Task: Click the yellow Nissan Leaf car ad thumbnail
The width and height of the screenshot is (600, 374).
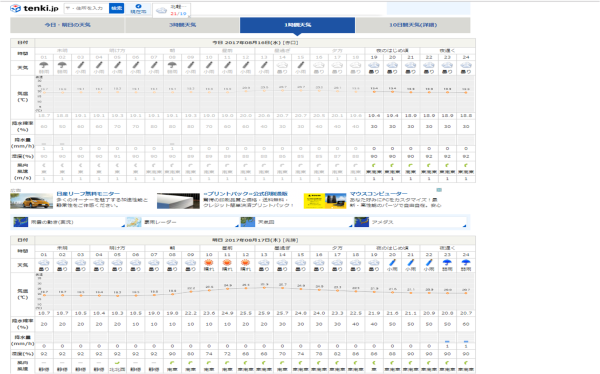Action: coord(31,201)
